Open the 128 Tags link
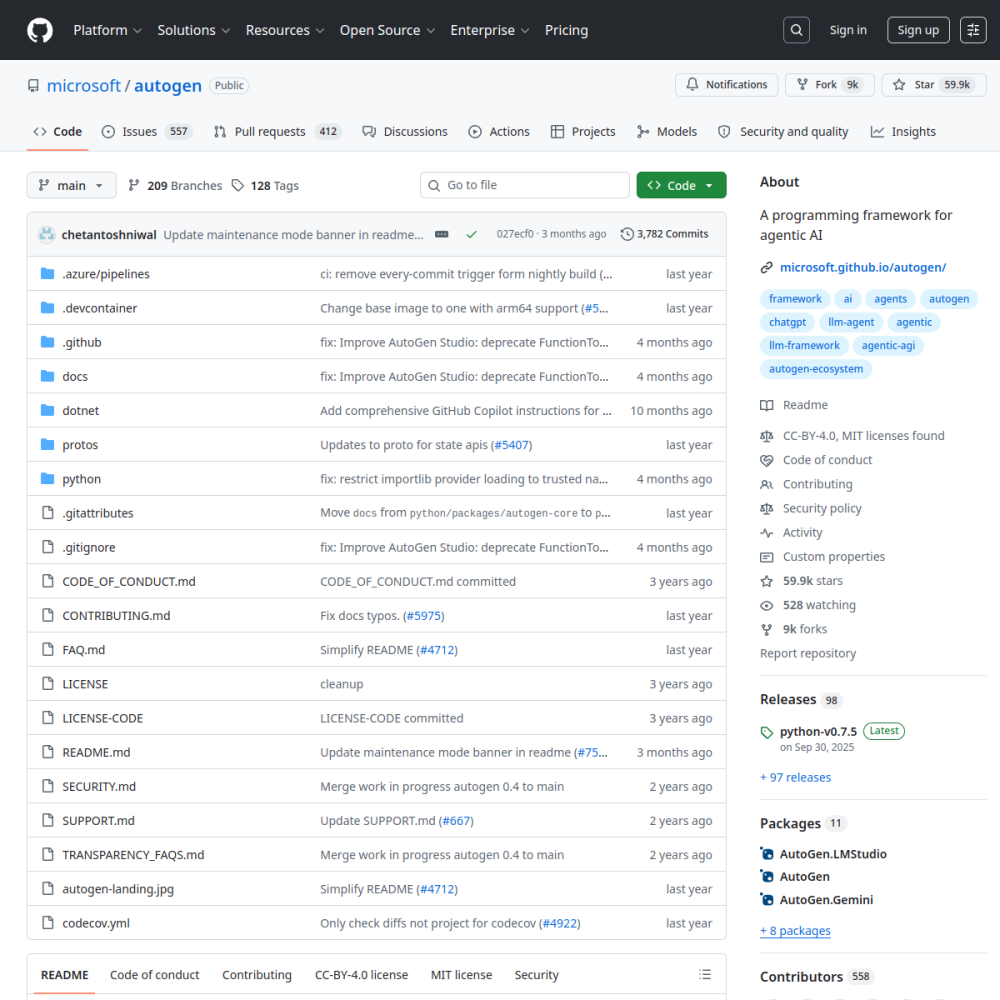 click(265, 186)
